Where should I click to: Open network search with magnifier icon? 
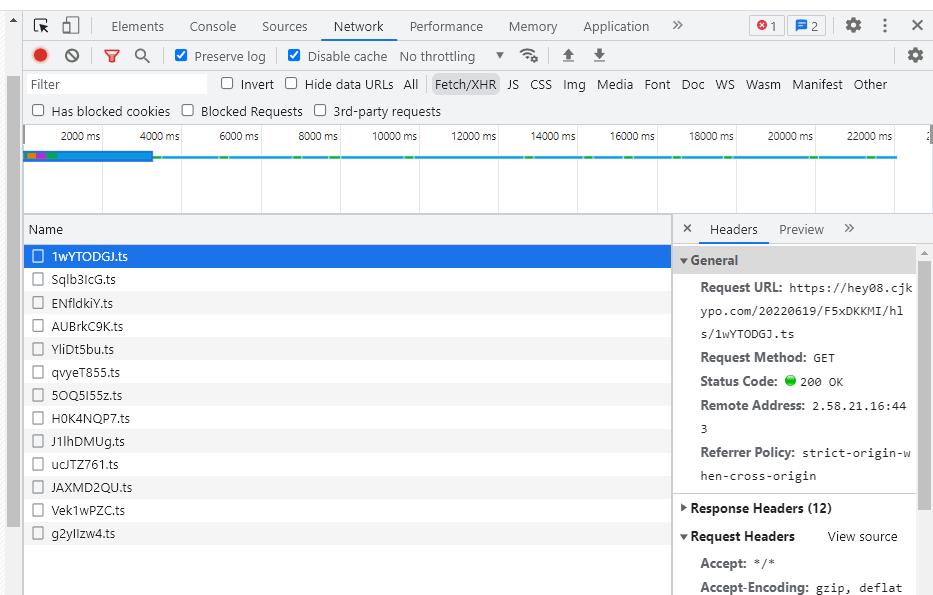[x=142, y=56]
